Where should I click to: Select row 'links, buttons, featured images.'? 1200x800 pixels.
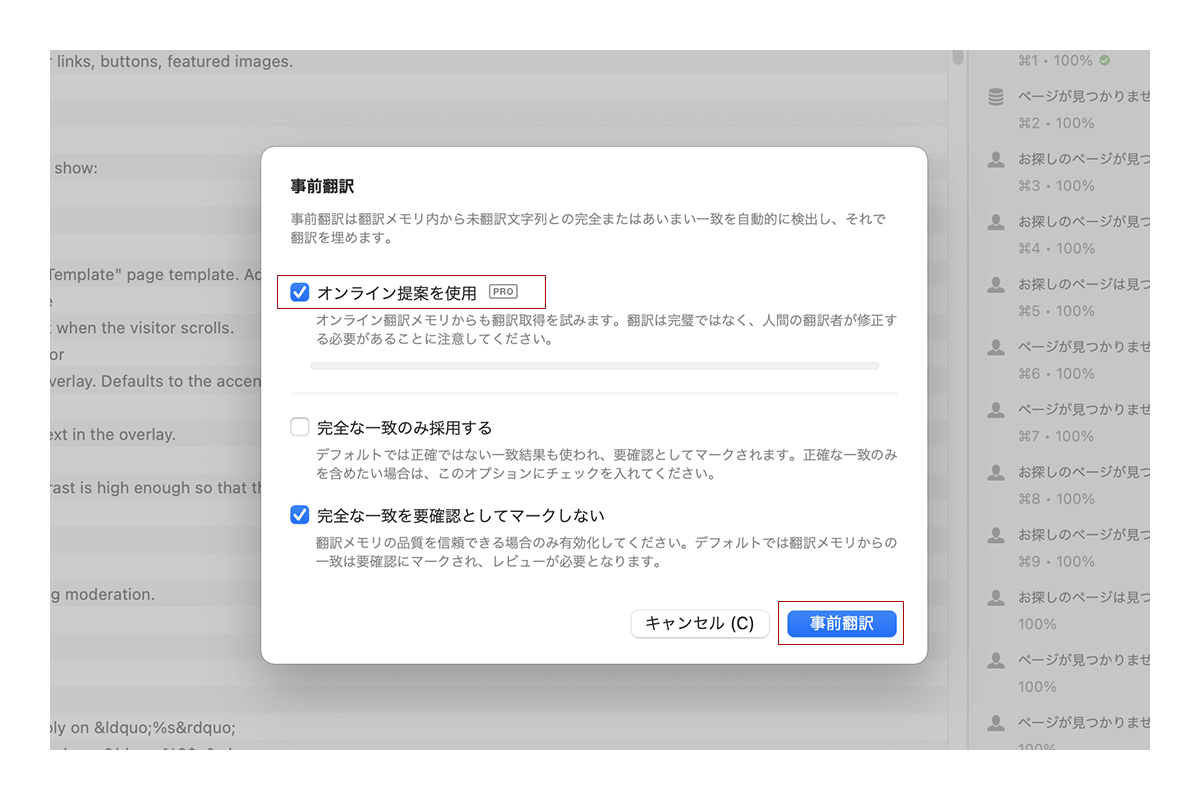click(499, 61)
